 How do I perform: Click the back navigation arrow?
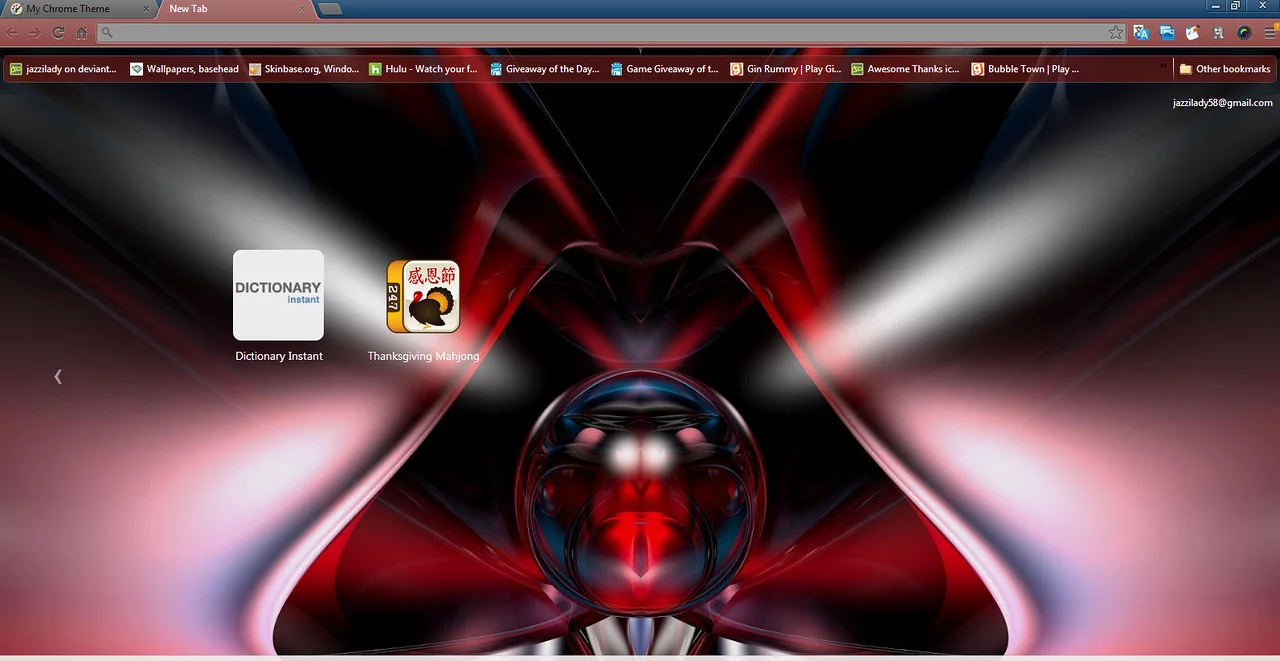click(x=12, y=33)
